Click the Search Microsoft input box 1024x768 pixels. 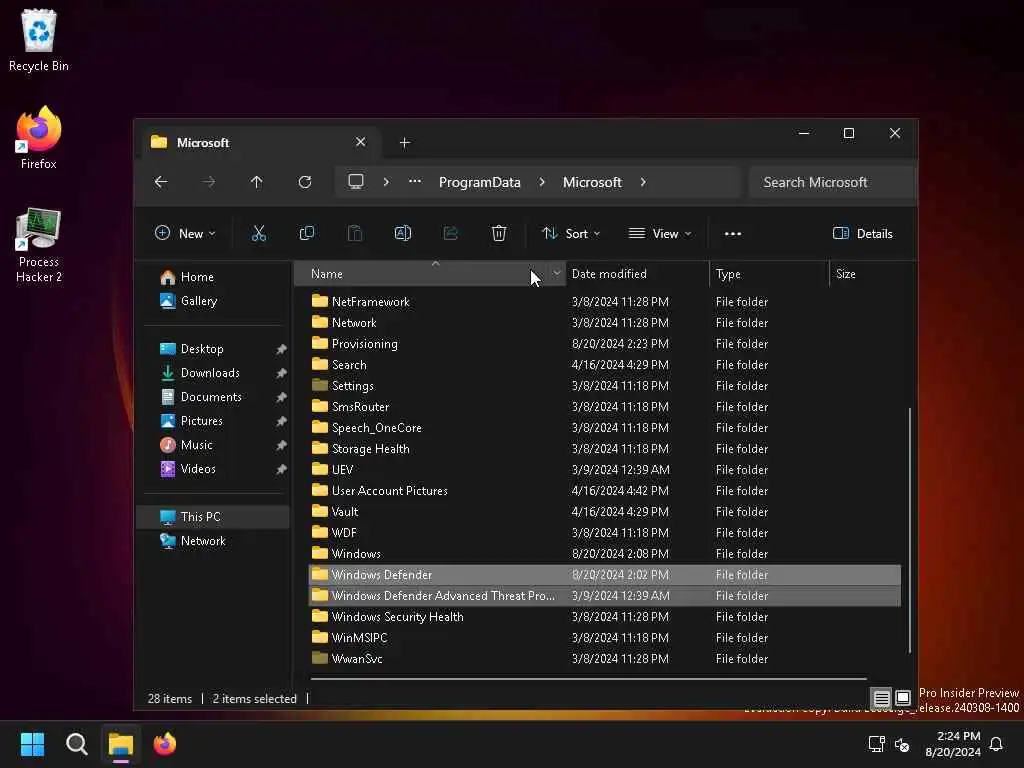tap(833, 182)
